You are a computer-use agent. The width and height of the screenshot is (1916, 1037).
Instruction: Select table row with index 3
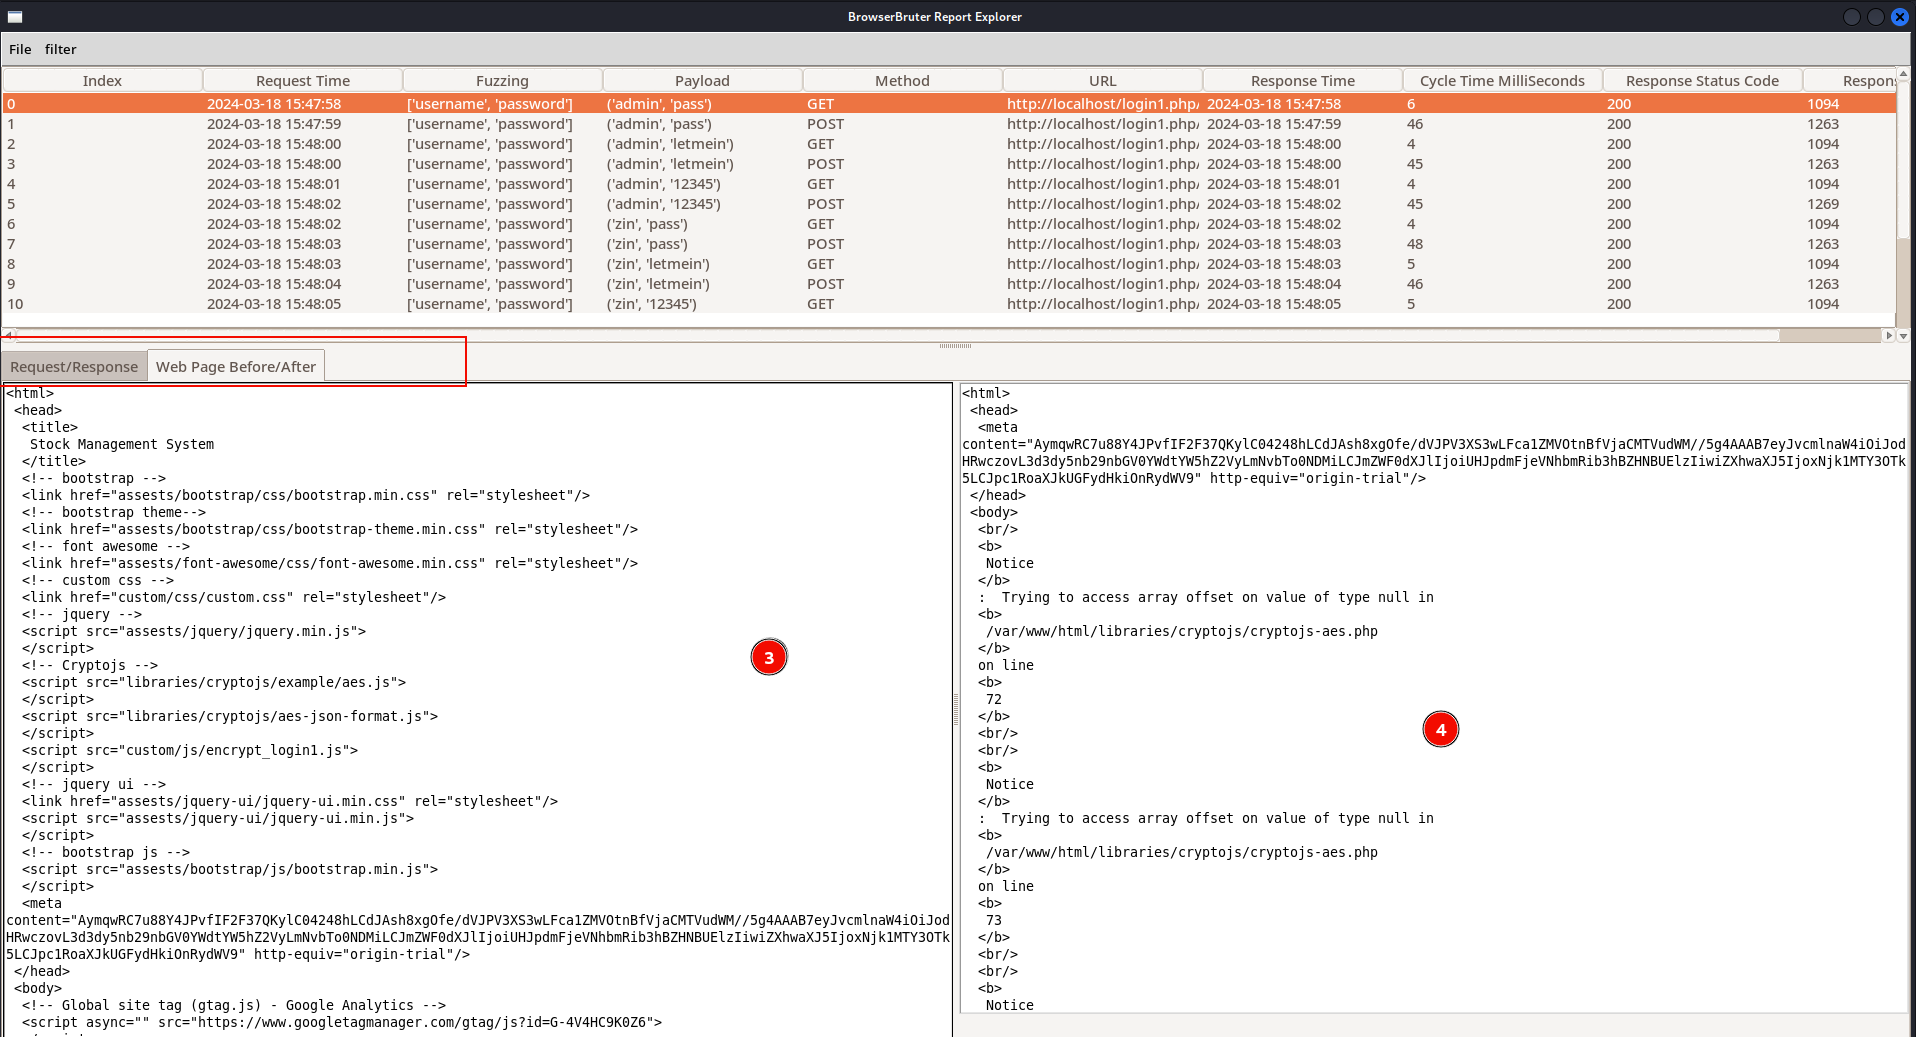949,164
